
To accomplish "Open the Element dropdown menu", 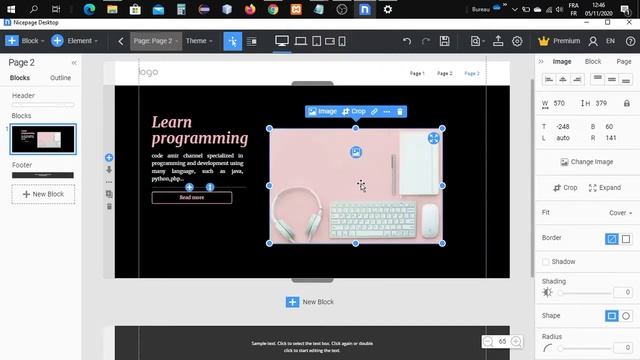I will click(x=83, y=41).
